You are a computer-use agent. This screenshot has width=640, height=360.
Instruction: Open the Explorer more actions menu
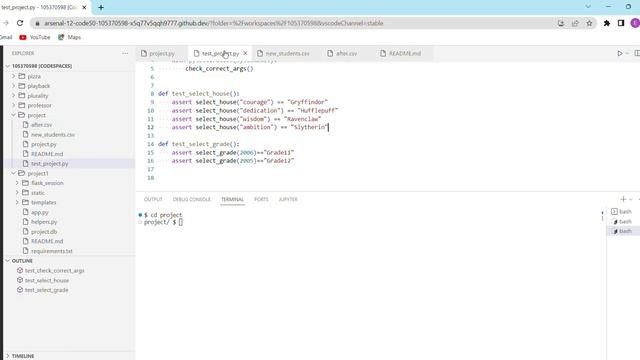tap(125, 53)
